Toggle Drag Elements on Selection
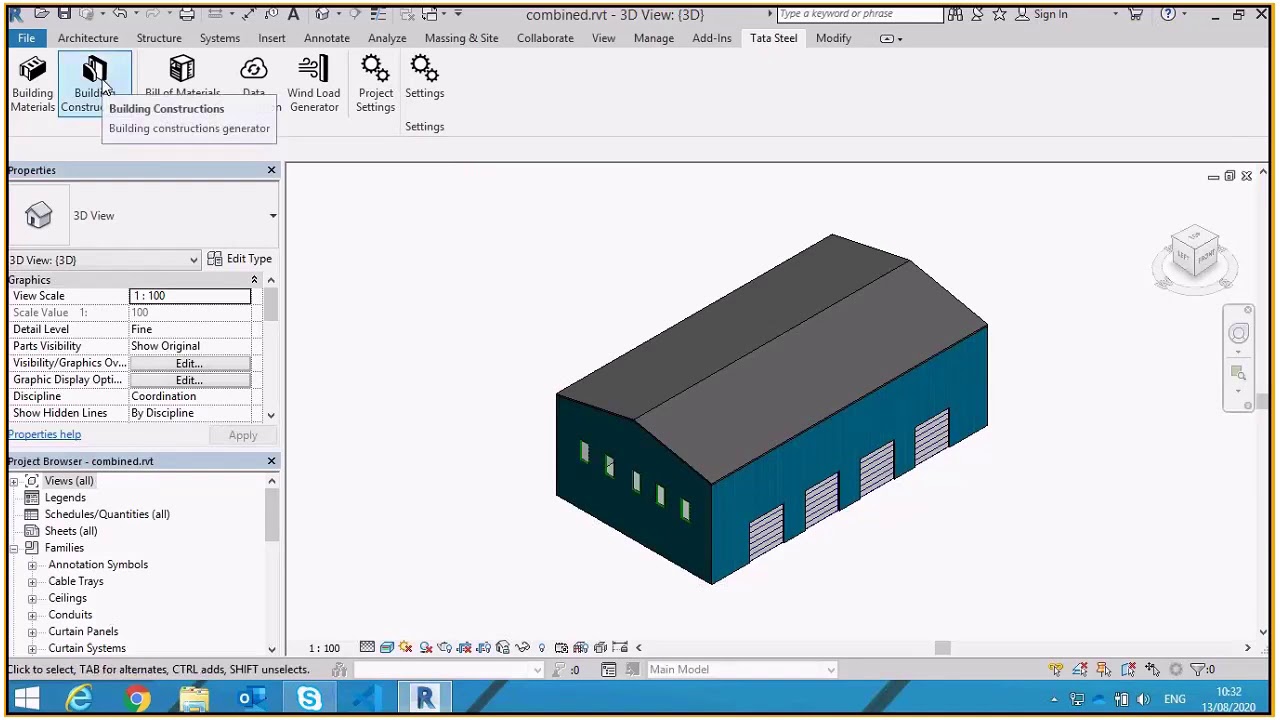Viewport: 1280px width, 720px height. tap(1152, 669)
